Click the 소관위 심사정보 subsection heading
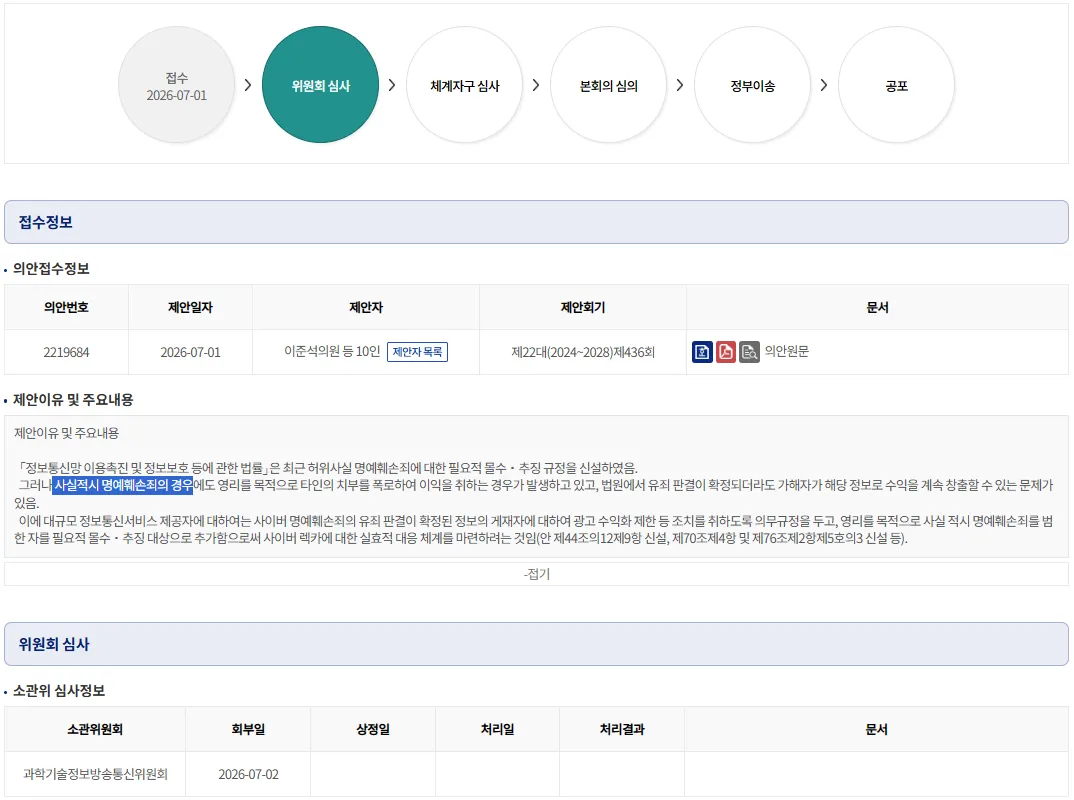The image size is (1074, 800). (x=59, y=690)
